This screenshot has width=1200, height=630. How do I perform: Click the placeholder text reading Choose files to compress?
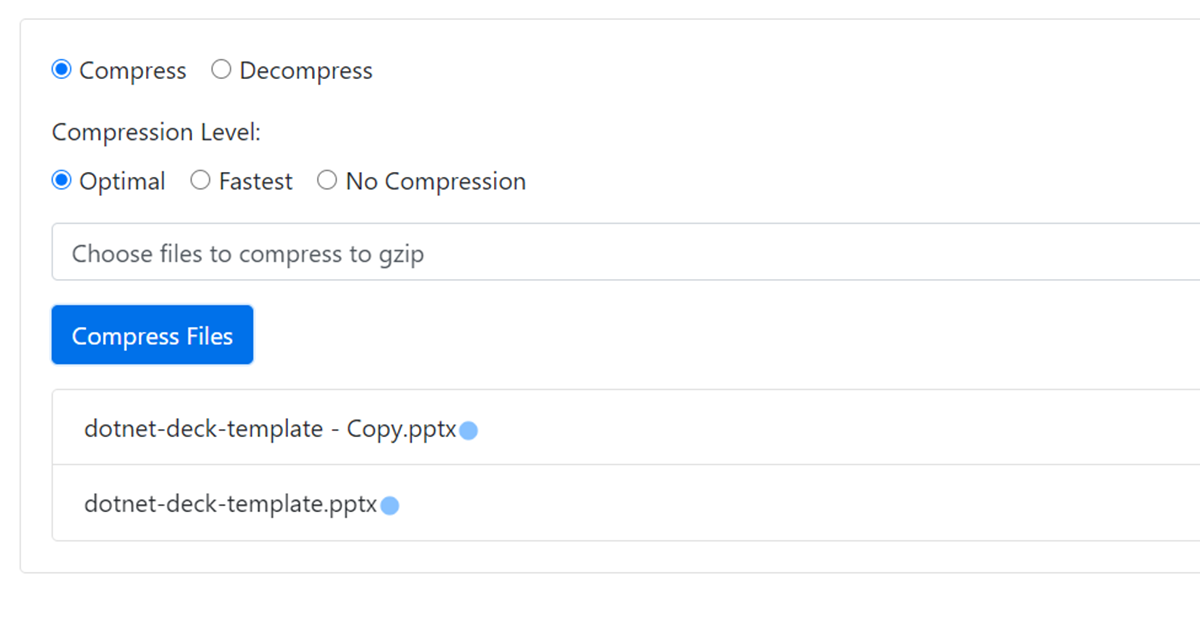point(245,253)
